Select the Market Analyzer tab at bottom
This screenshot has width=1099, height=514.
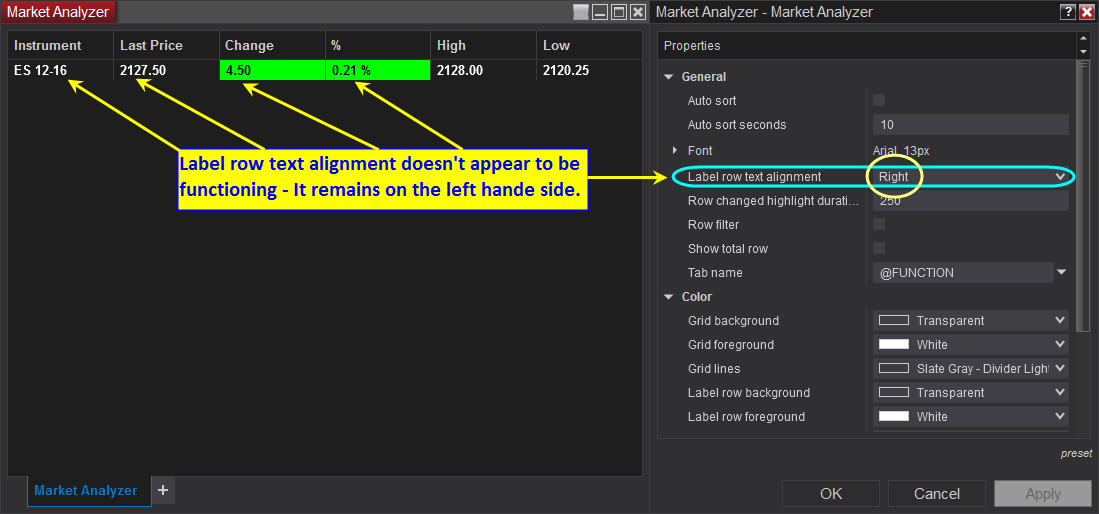(89, 491)
